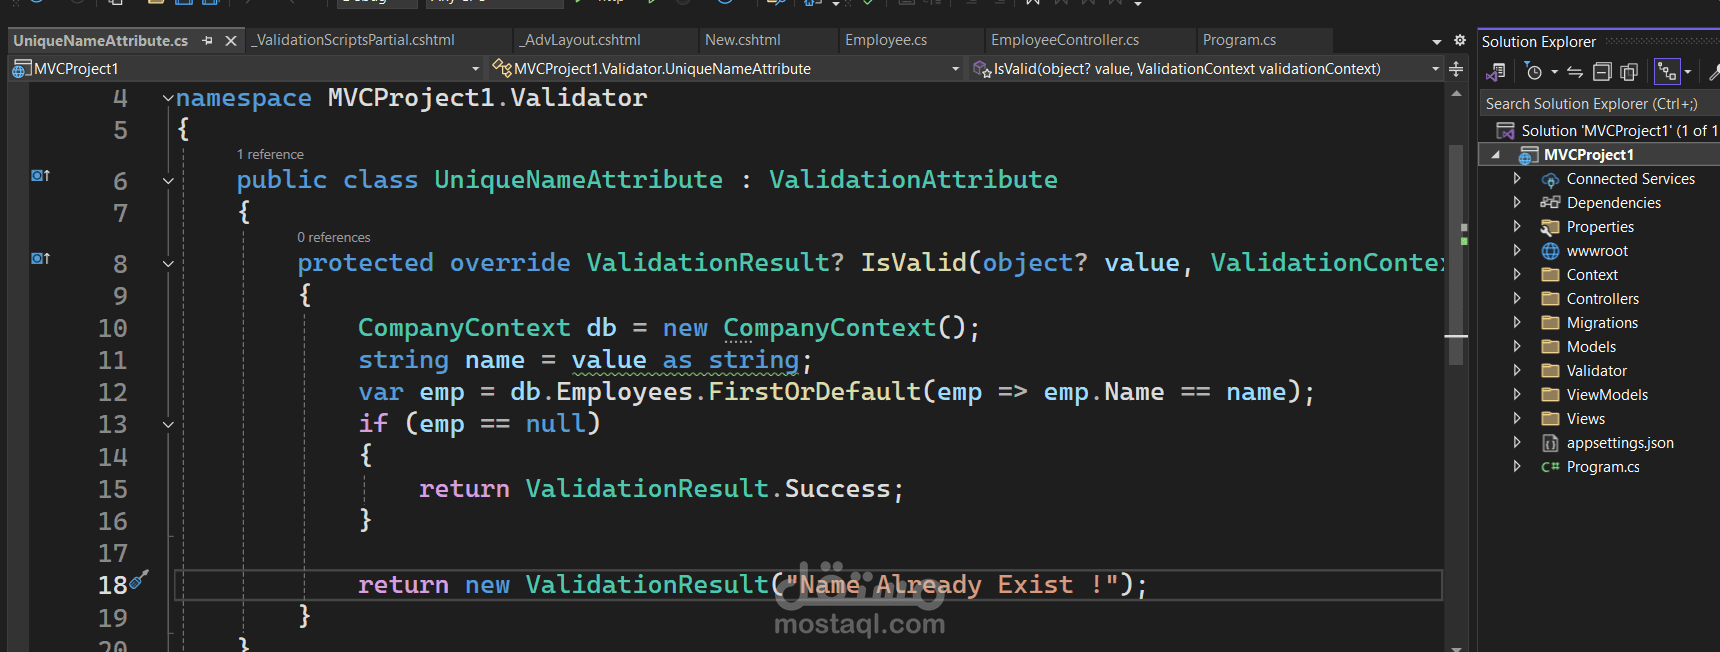Split the editor window with the splitter icon

click(1456, 69)
